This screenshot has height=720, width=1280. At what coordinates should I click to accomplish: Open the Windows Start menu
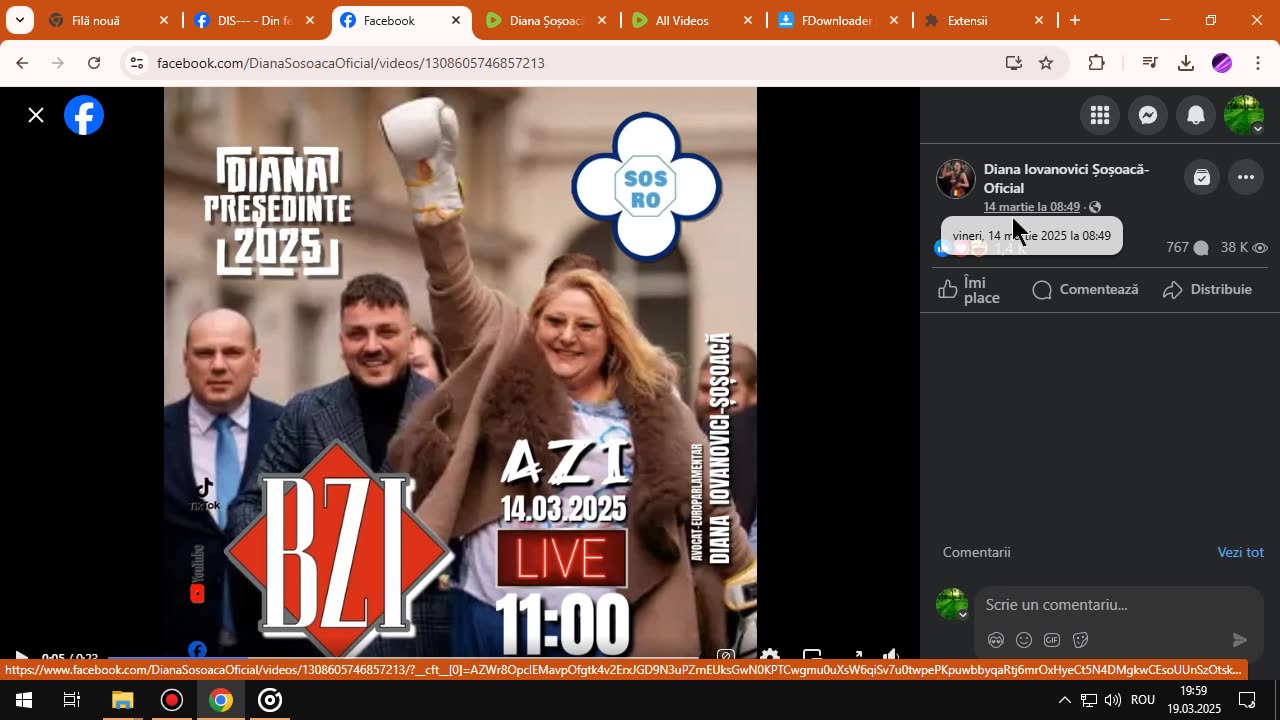23,700
